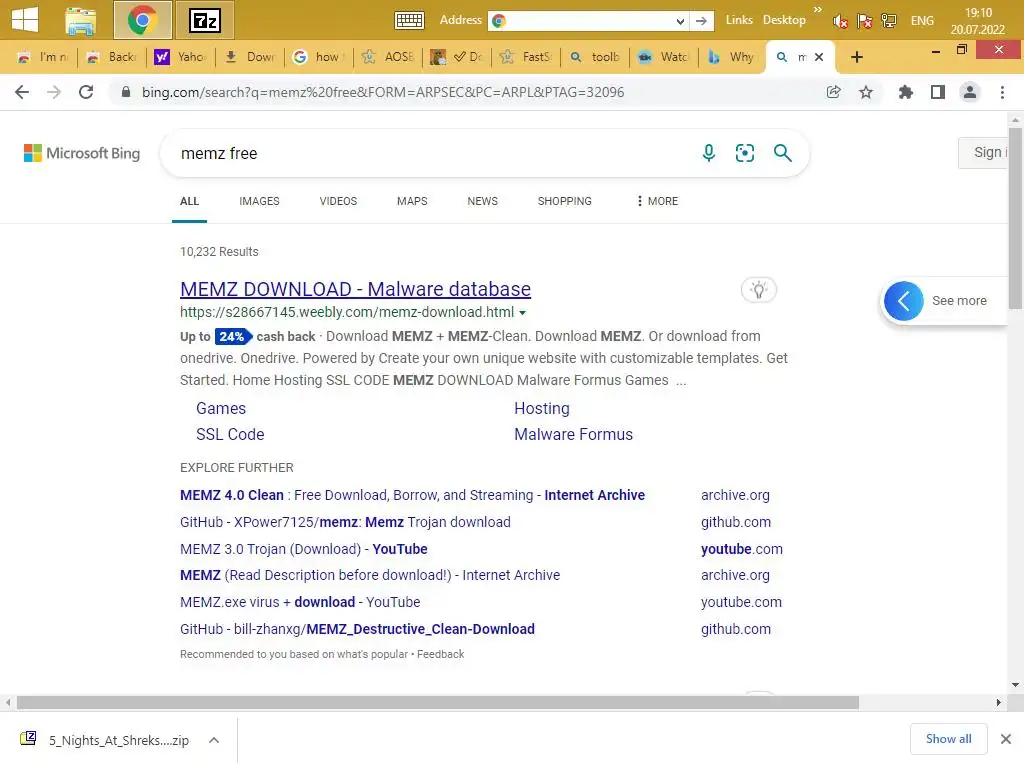Image resolution: width=1024 pixels, height=768 pixels.
Task: Click the Show all downloads button
Action: pos(948,739)
